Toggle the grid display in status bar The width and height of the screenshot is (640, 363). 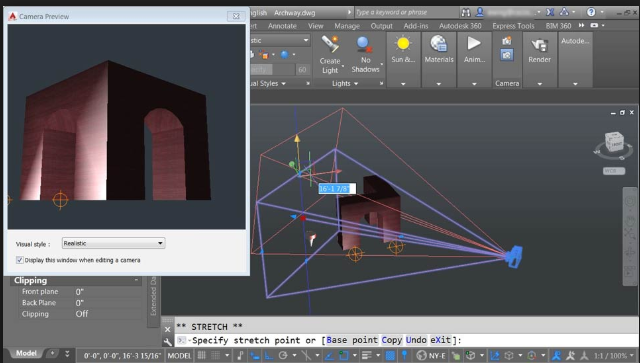202,355
